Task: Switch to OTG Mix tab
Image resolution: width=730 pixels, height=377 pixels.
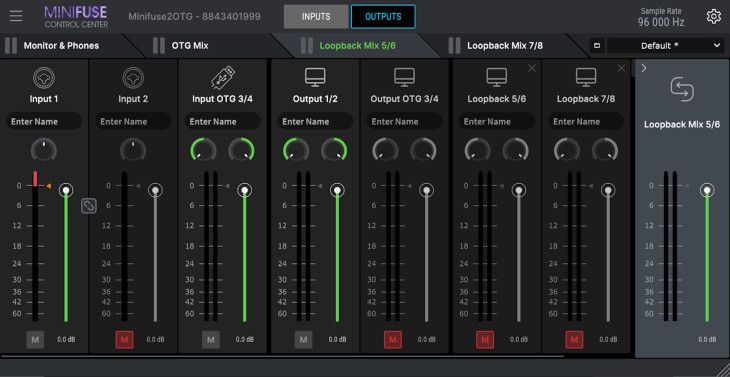Action: click(x=190, y=46)
